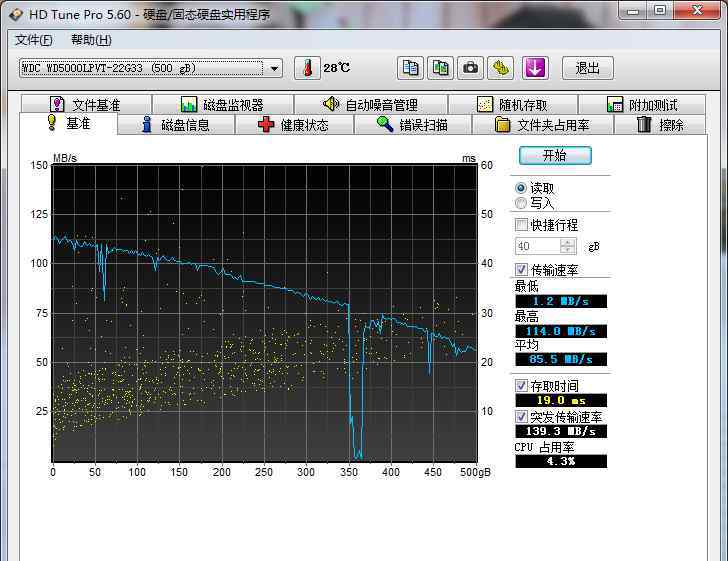Copy text results to clipboard icon
728x561 pixels.
(x=410, y=68)
